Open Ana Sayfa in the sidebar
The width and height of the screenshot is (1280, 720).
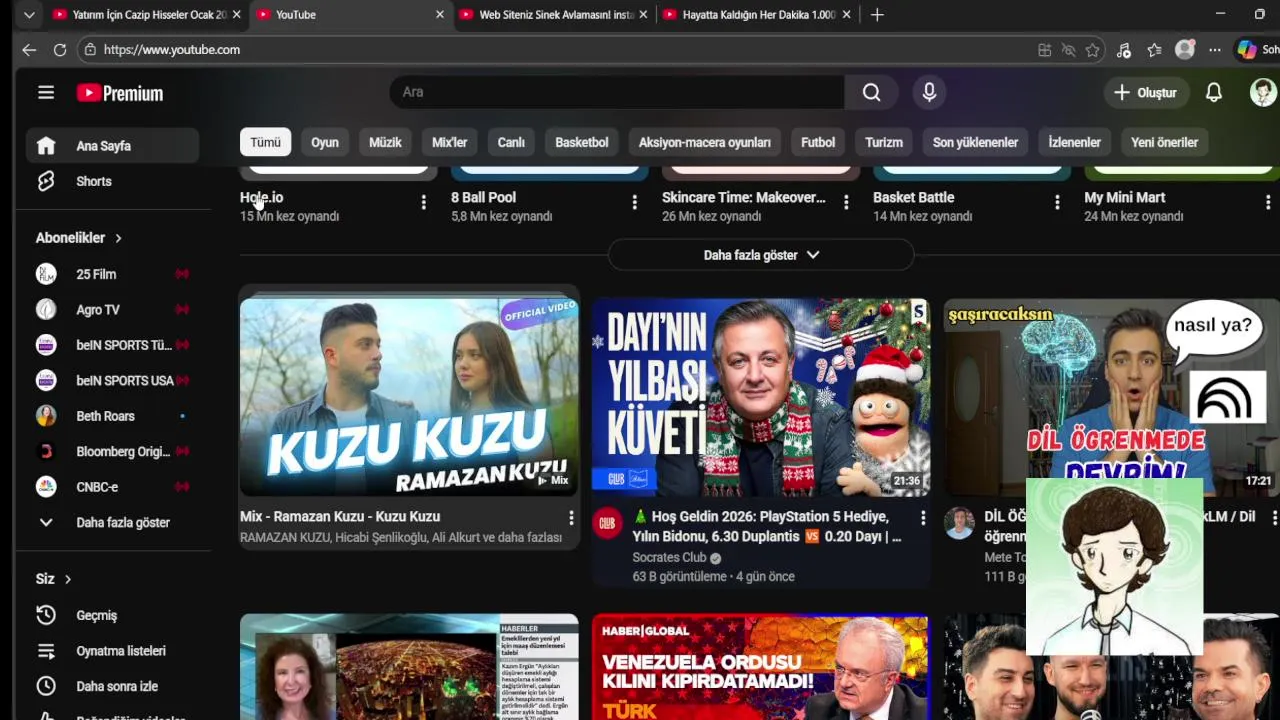112,146
